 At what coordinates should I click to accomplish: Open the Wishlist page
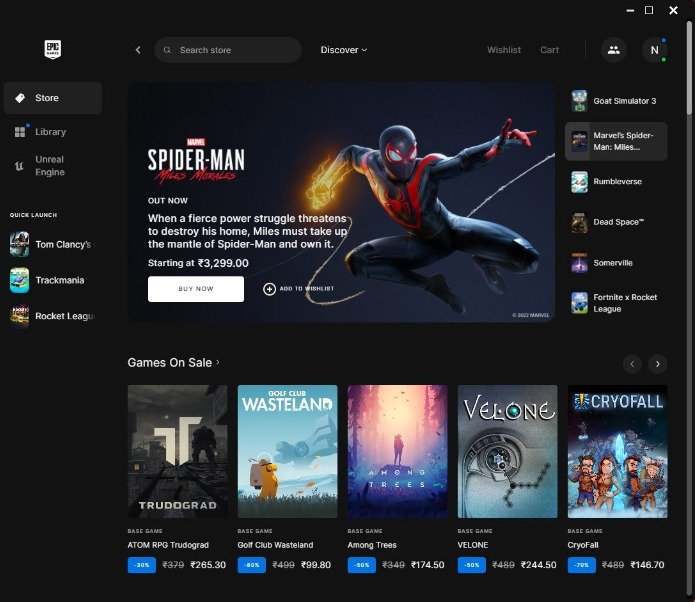[x=504, y=50]
